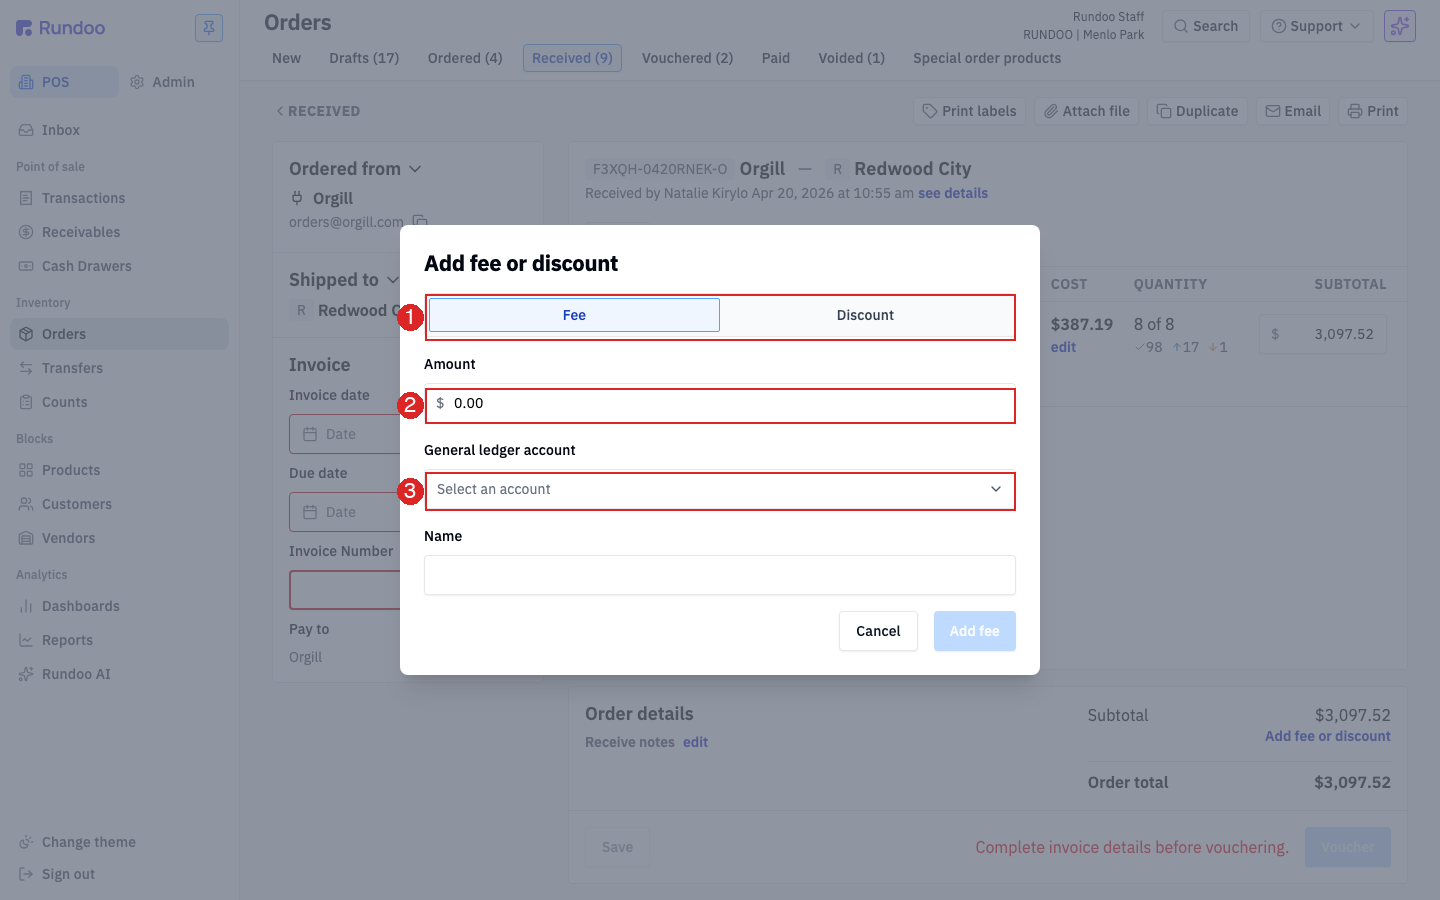Open the Paid tab
This screenshot has width=1440, height=900.
[x=776, y=58]
